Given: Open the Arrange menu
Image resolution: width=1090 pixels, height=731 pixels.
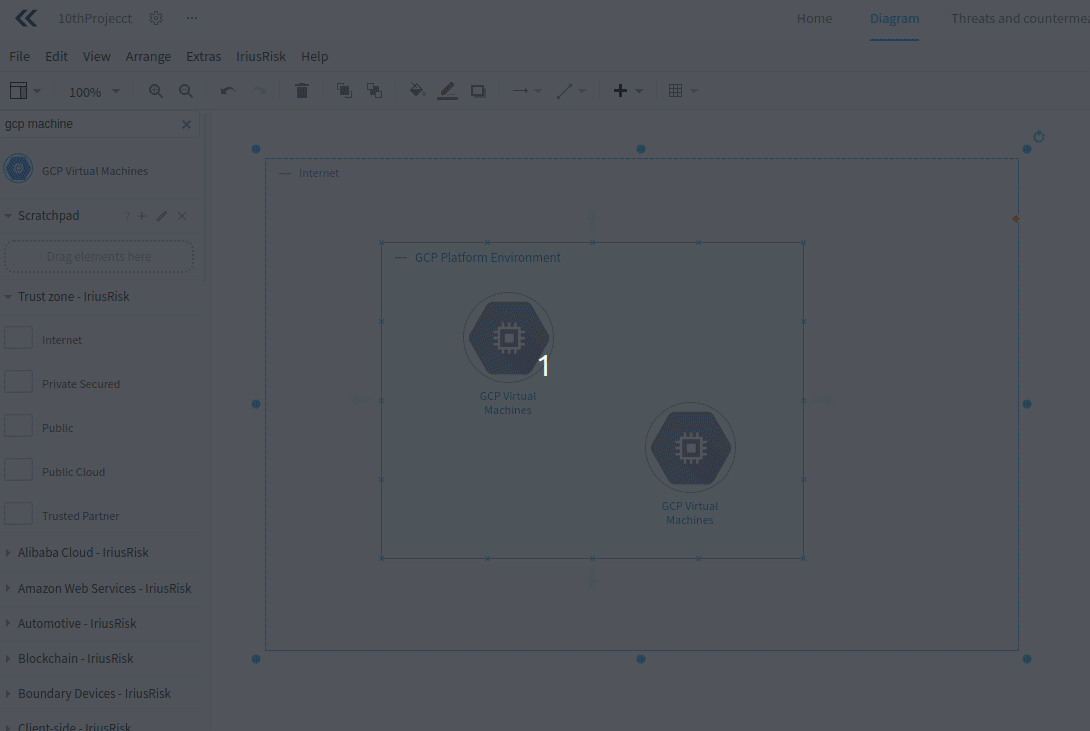Looking at the screenshot, I should tap(148, 56).
